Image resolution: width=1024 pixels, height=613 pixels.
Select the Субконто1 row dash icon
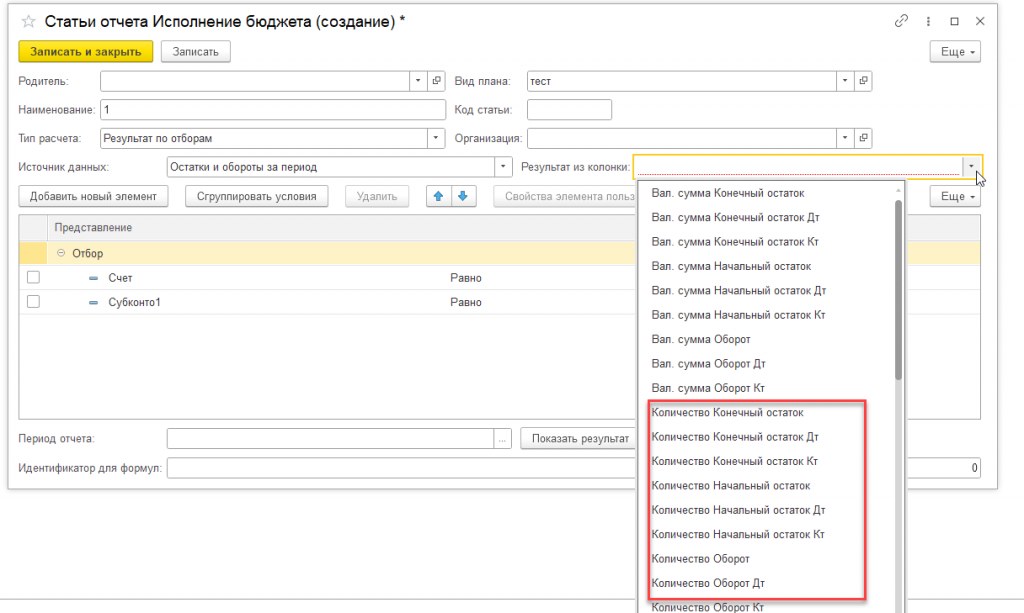pyautogui.click(x=93, y=302)
